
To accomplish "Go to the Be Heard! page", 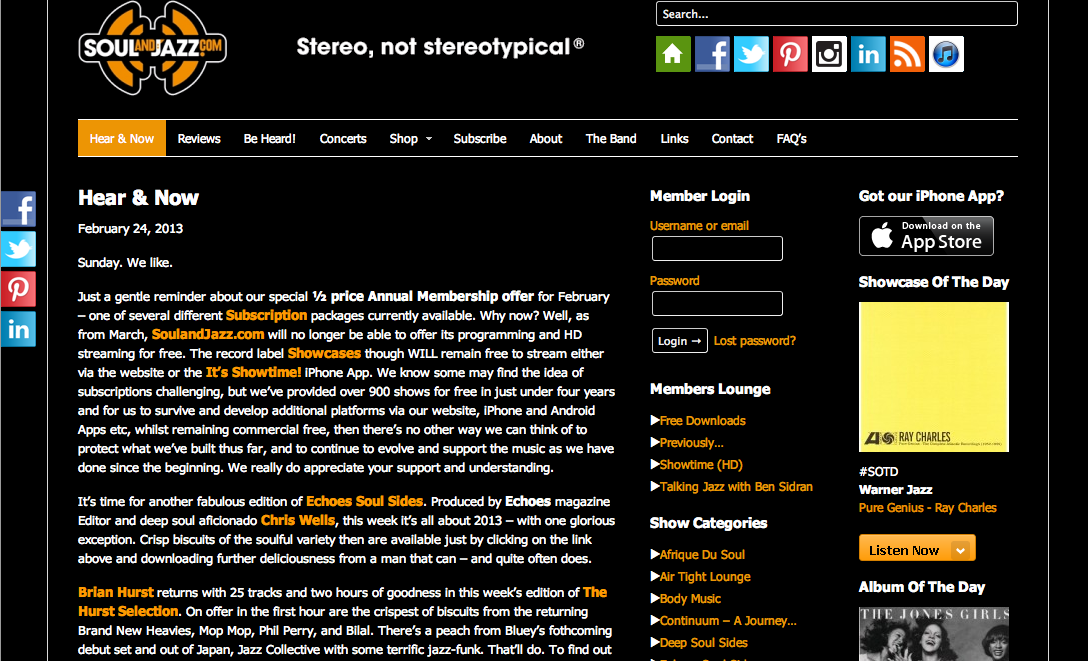I will point(269,139).
